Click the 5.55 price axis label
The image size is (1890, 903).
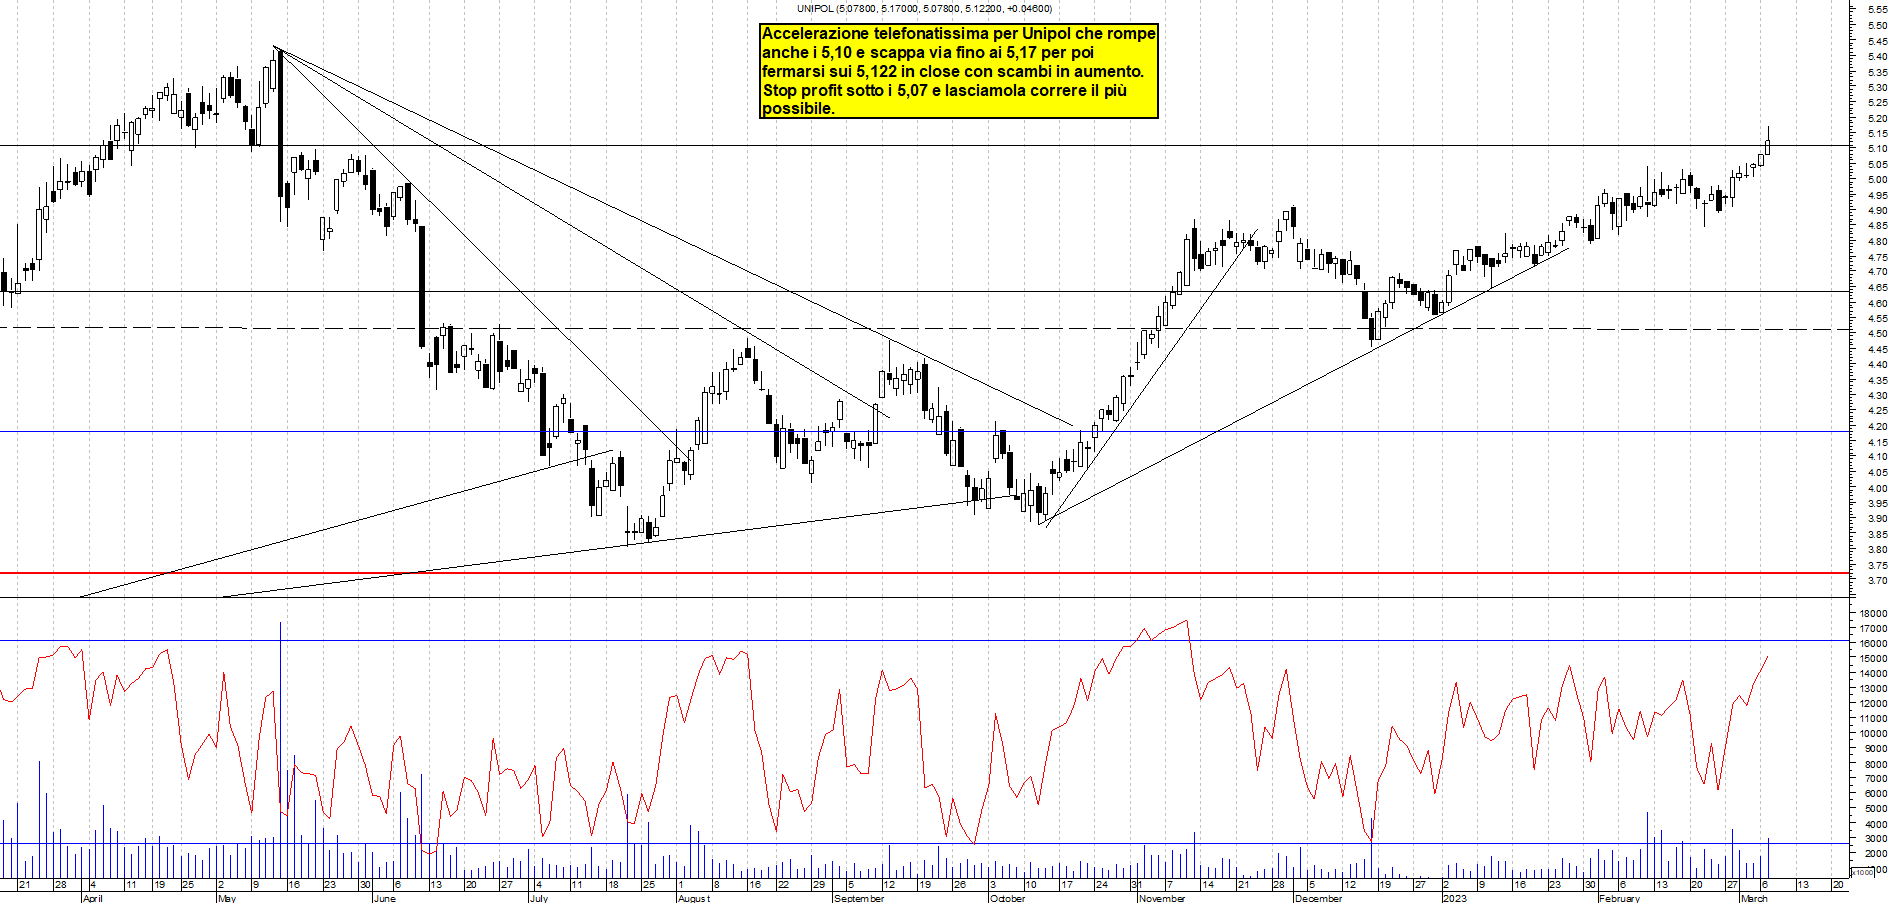pyautogui.click(x=1876, y=10)
